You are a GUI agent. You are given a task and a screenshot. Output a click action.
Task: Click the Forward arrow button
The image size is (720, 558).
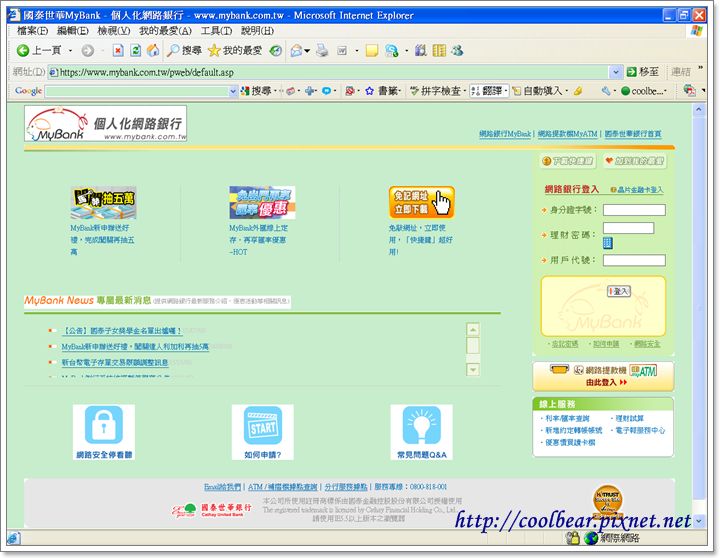click(87, 51)
